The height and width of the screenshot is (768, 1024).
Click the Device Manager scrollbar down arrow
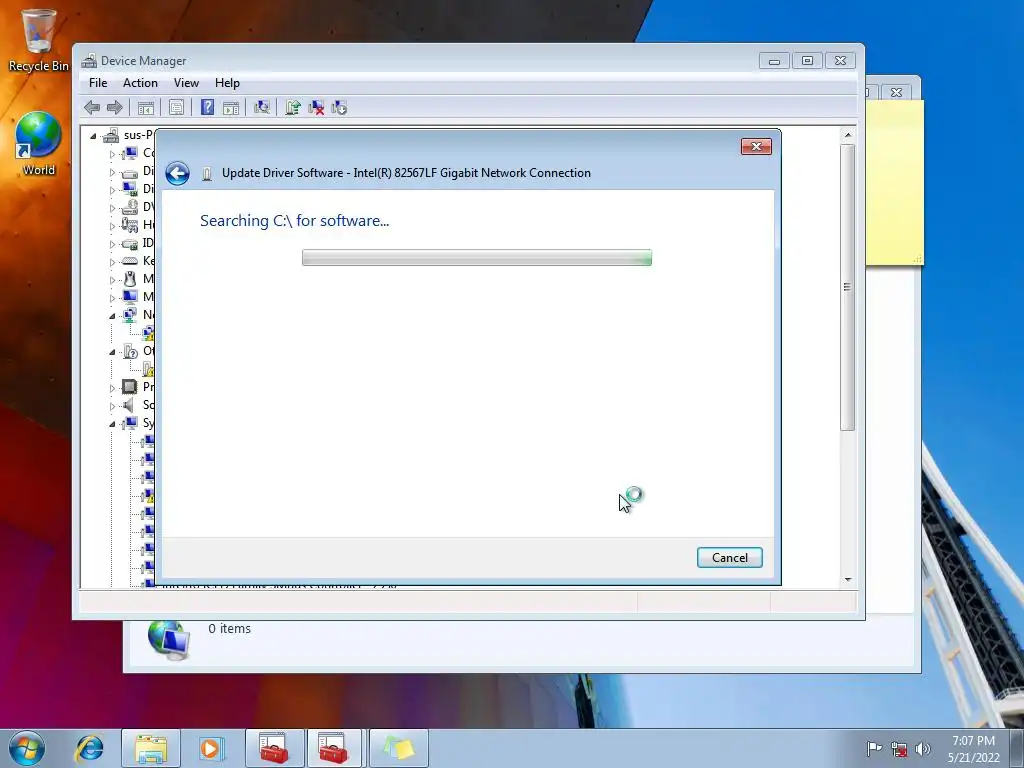848,579
